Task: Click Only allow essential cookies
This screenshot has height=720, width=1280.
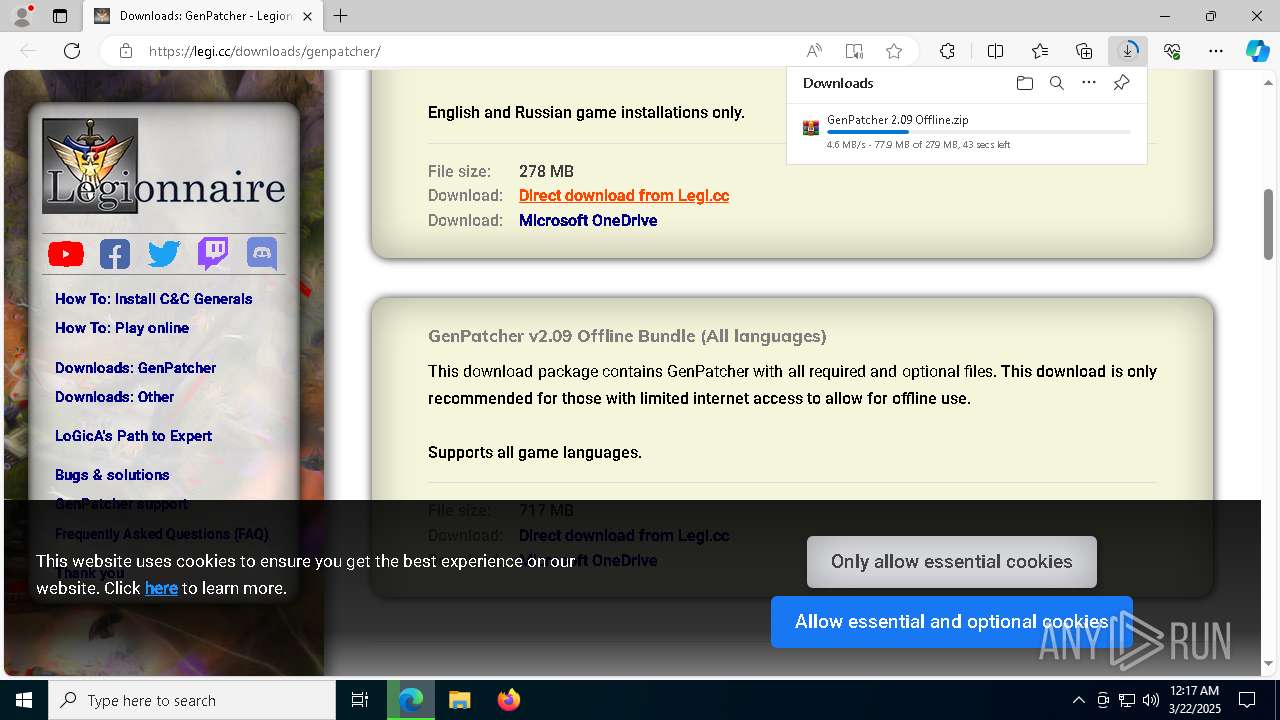Action: tap(952, 562)
